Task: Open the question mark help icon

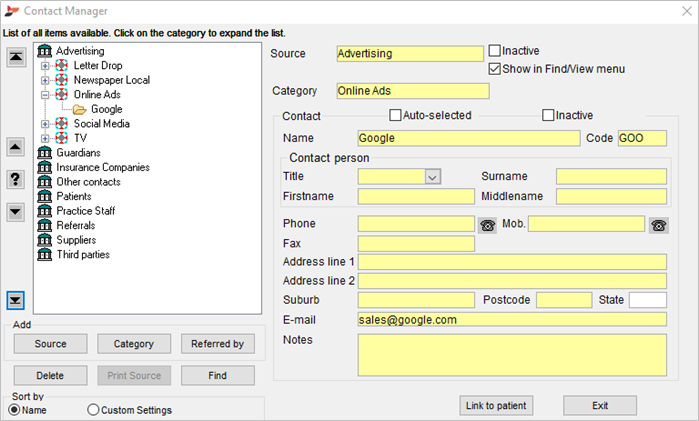Action: point(16,179)
